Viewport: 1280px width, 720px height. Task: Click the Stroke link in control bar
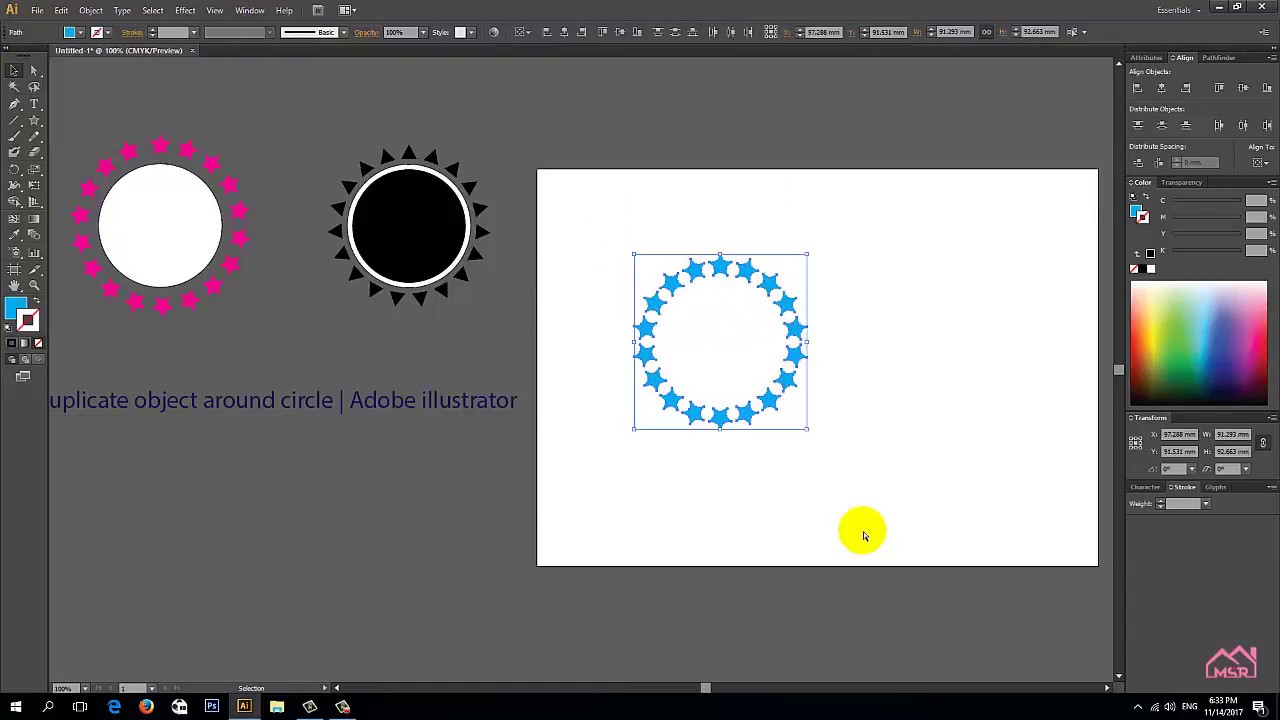pyautogui.click(x=132, y=32)
